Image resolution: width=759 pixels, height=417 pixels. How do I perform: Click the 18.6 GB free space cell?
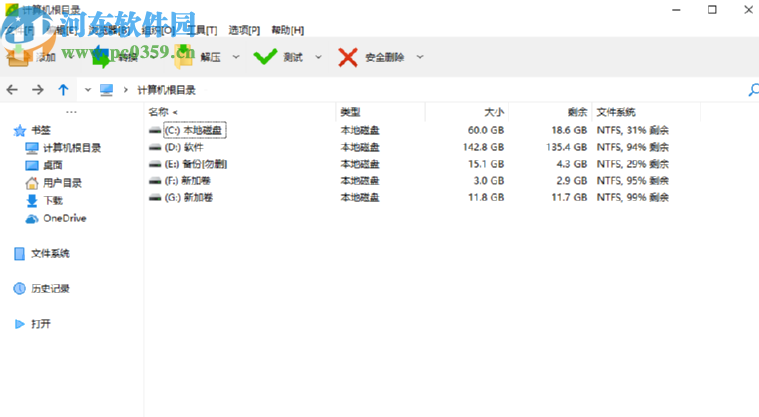click(569, 130)
